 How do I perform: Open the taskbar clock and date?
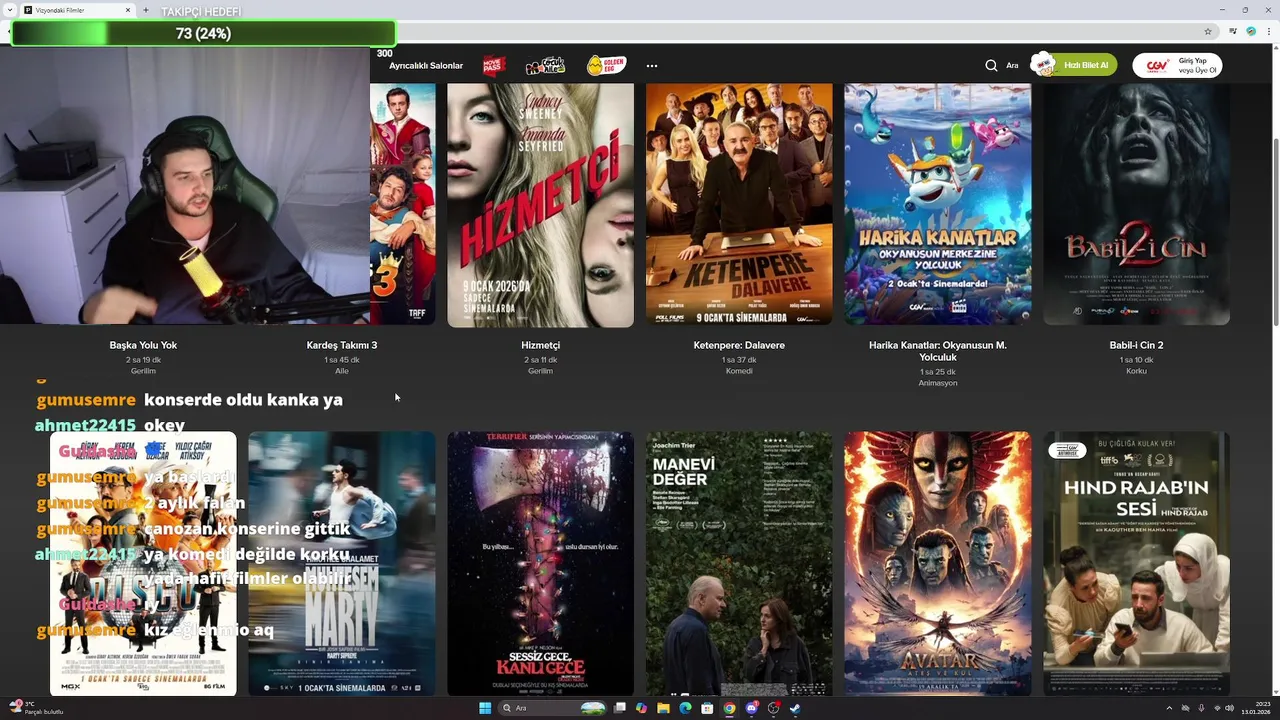click(x=1256, y=708)
